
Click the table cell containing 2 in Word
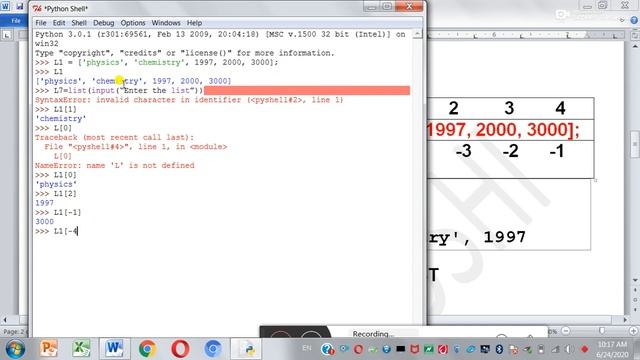pos(453,109)
